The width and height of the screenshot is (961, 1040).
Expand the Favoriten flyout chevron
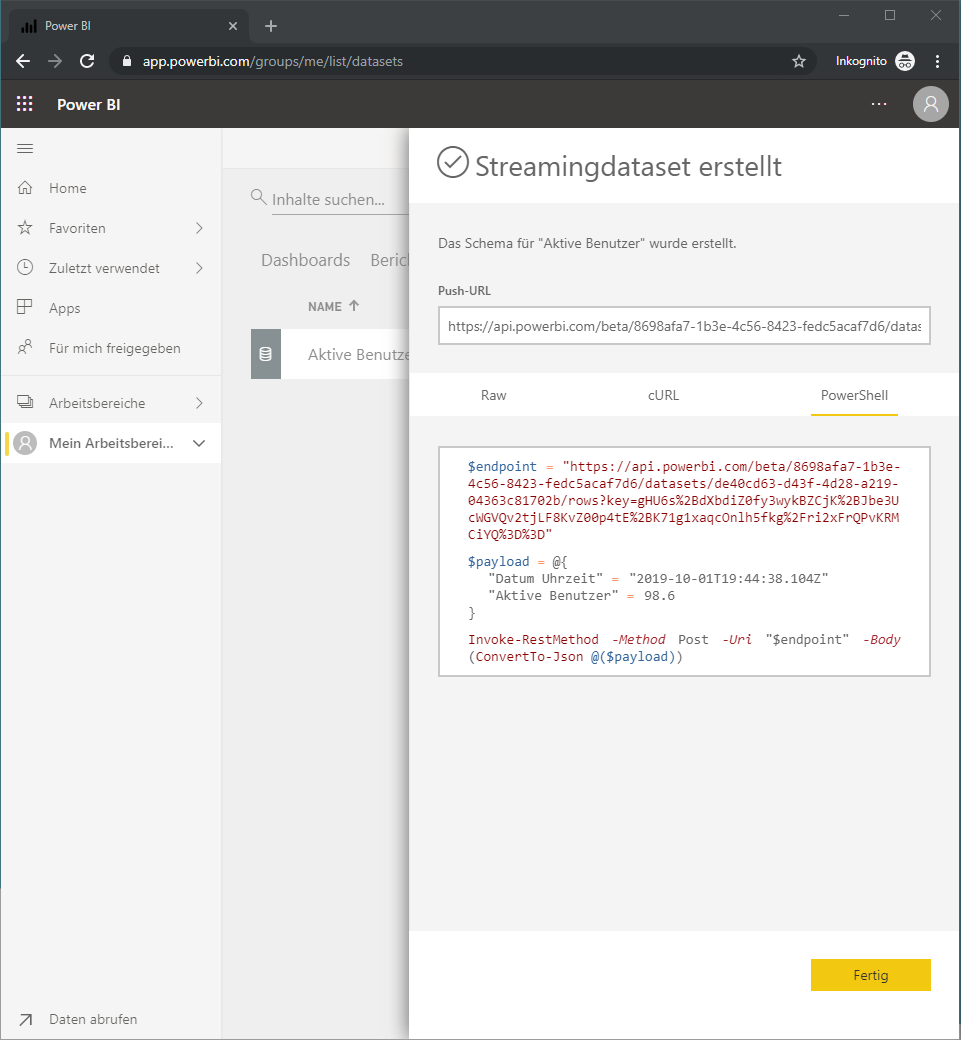(x=199, y=228)
